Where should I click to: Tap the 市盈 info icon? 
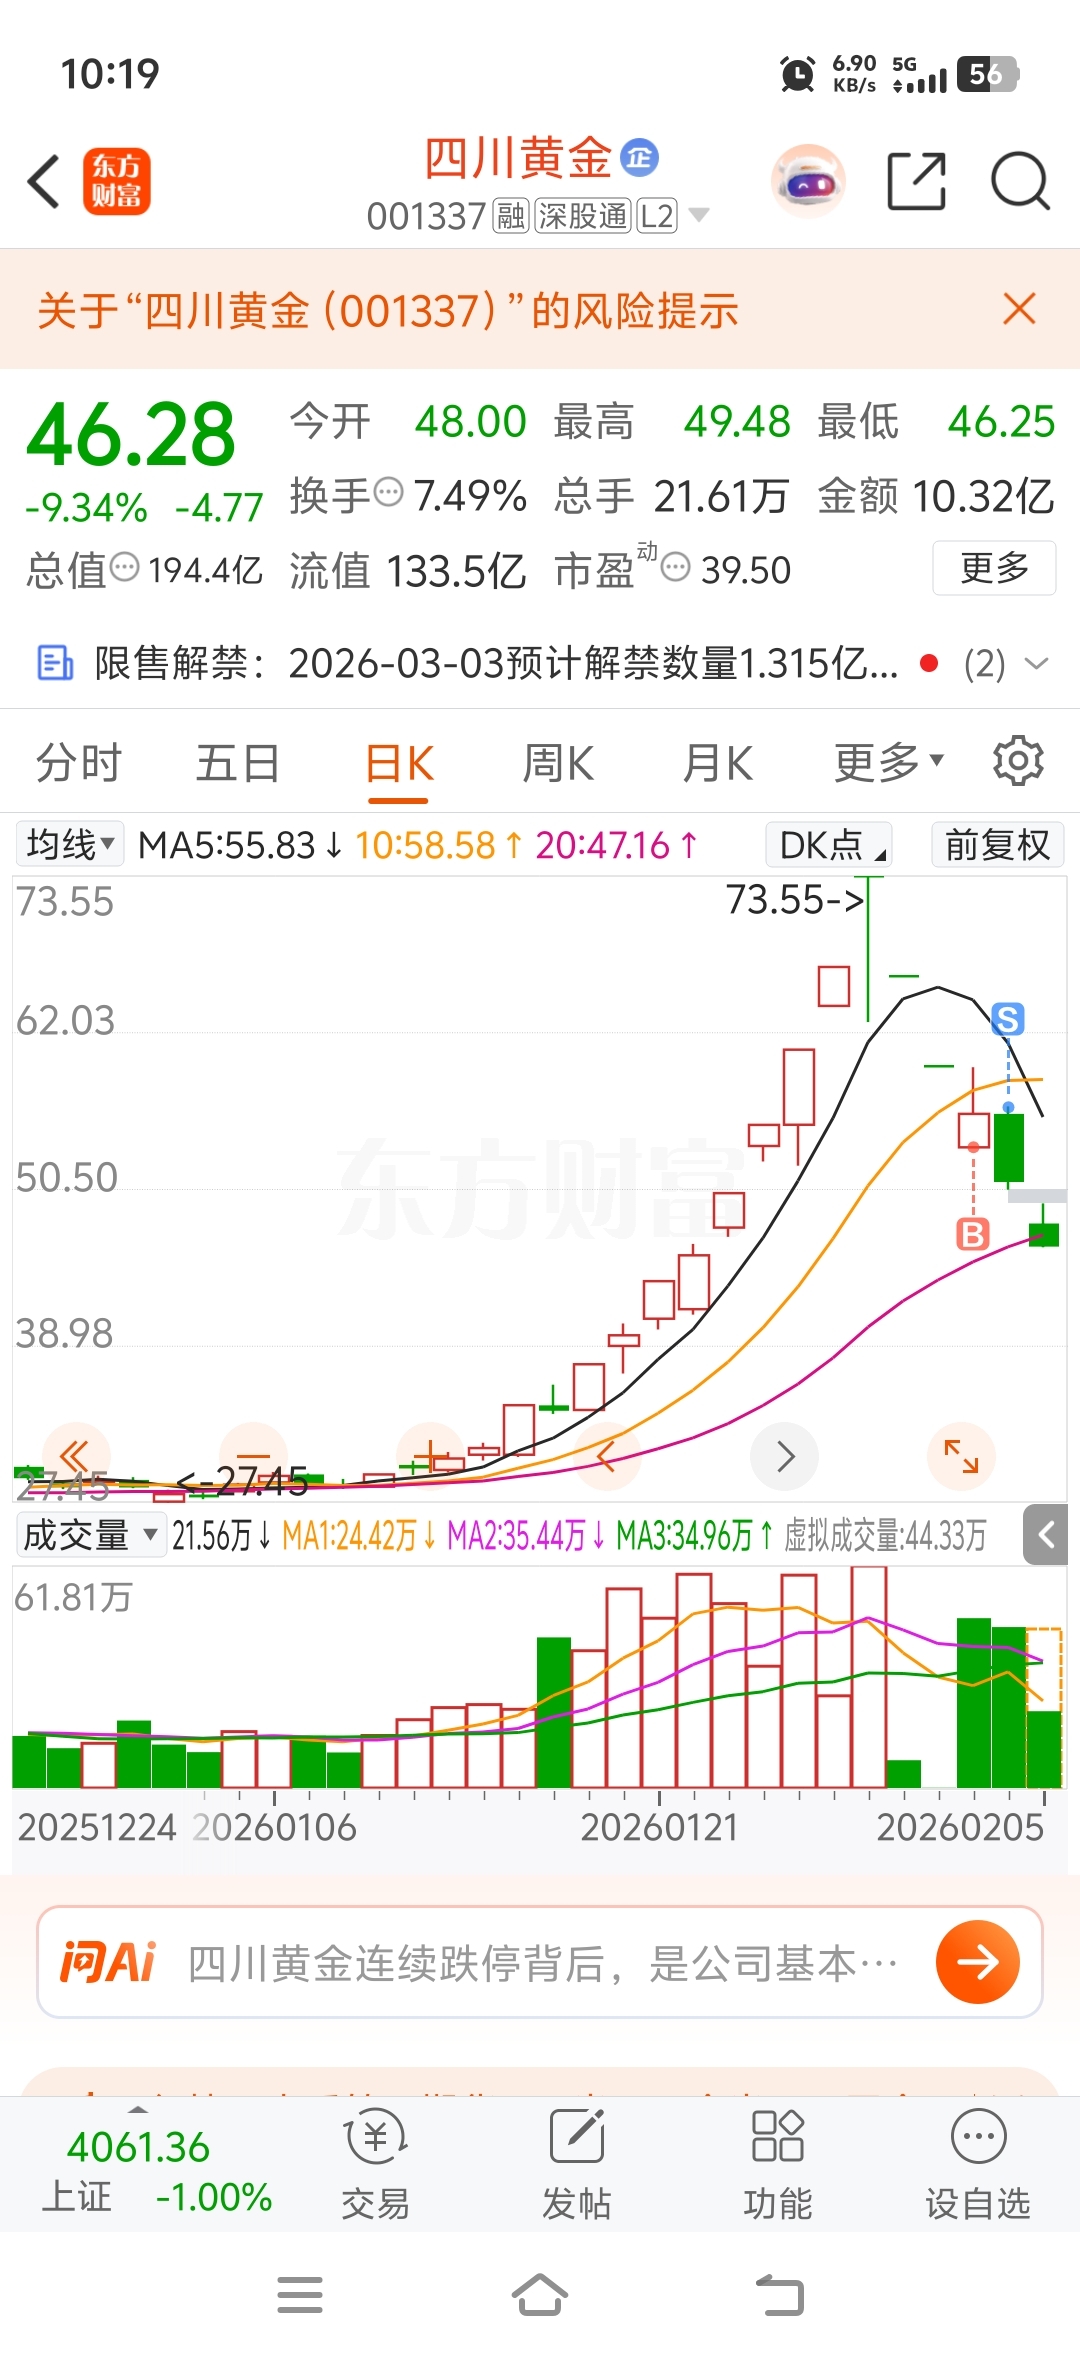[677, 568]
